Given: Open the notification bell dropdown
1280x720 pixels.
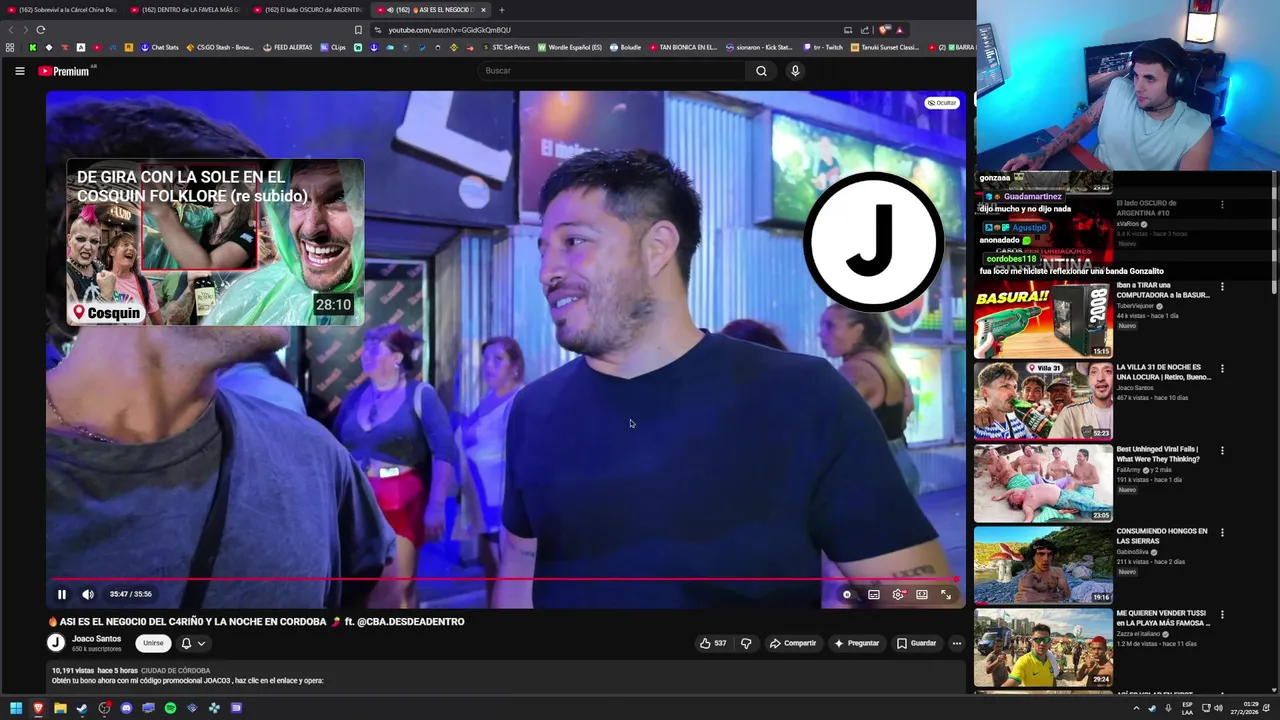Looking at the screenshot, I should 192,643.
